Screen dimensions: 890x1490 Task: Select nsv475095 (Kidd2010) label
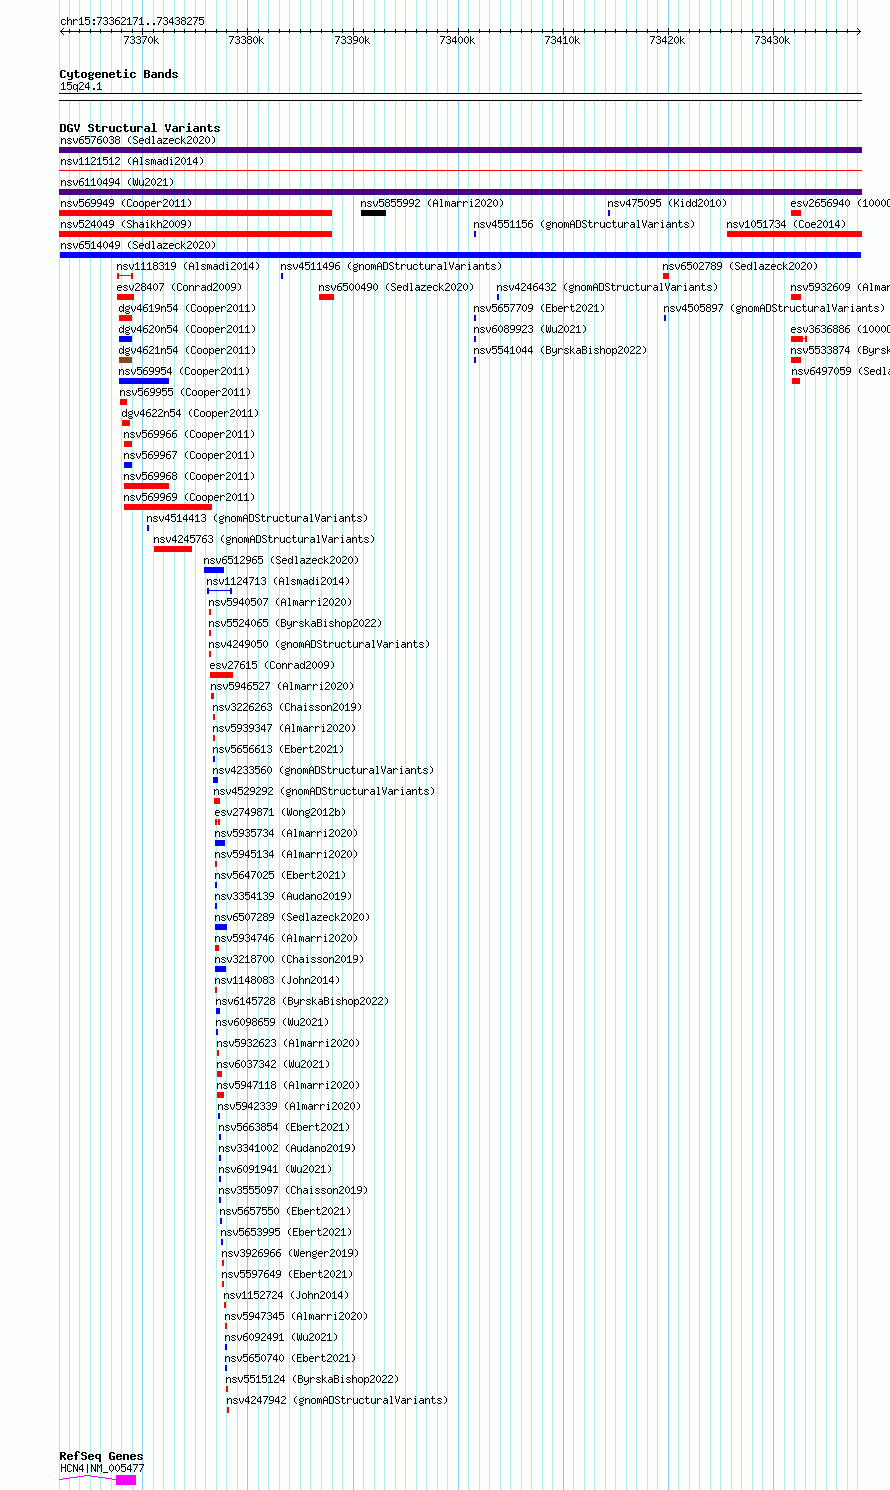[667, 203]
